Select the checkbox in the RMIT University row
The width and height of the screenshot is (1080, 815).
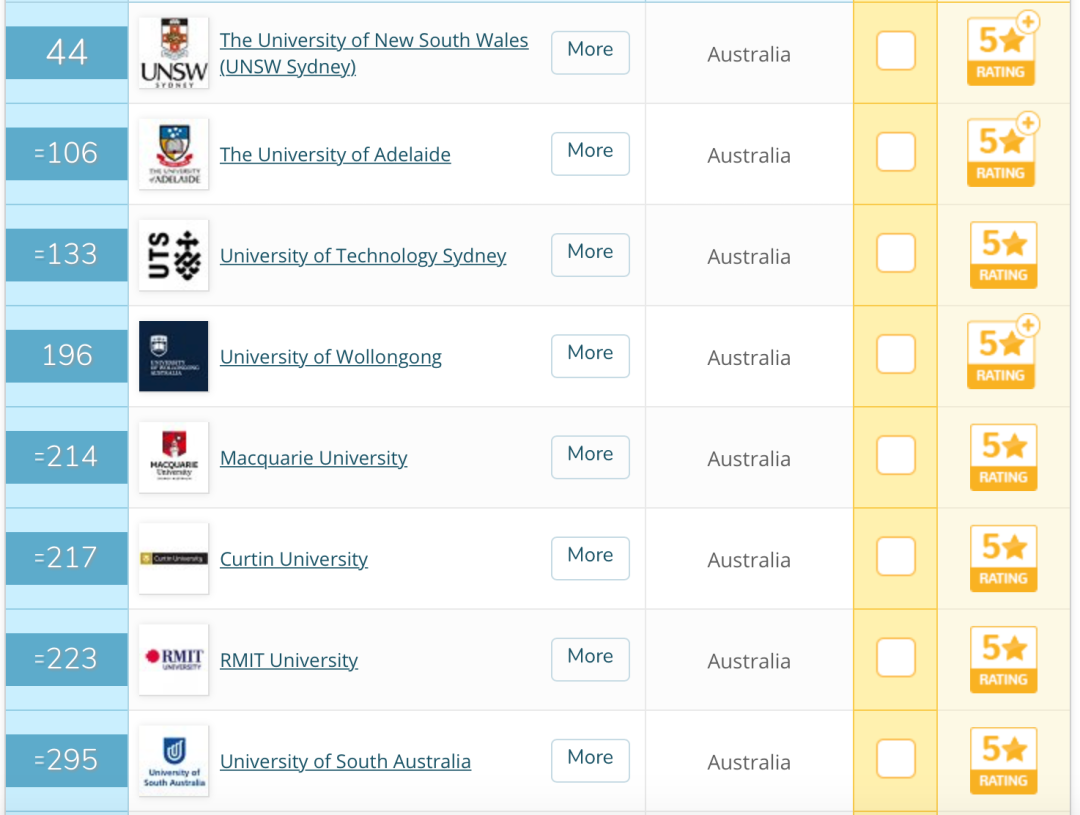tap(895, 658)
